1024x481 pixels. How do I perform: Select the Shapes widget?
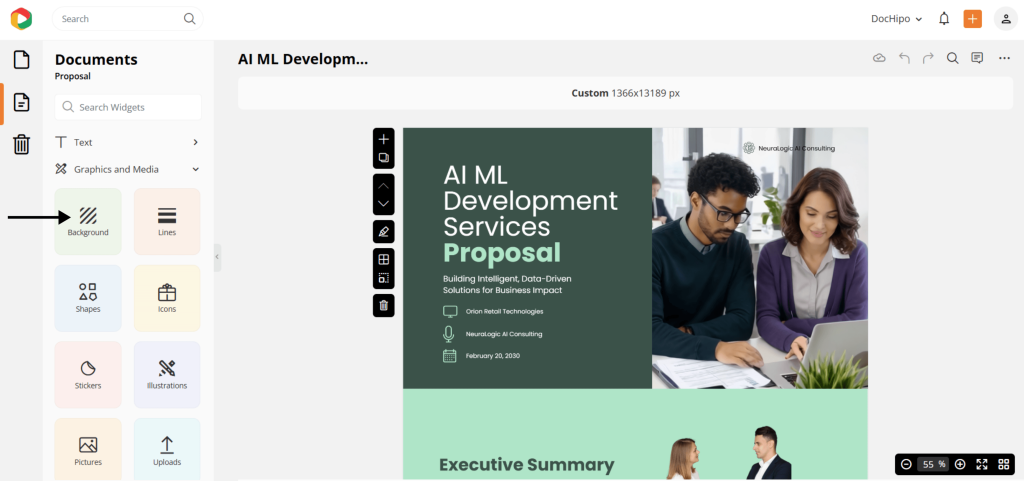88,298
